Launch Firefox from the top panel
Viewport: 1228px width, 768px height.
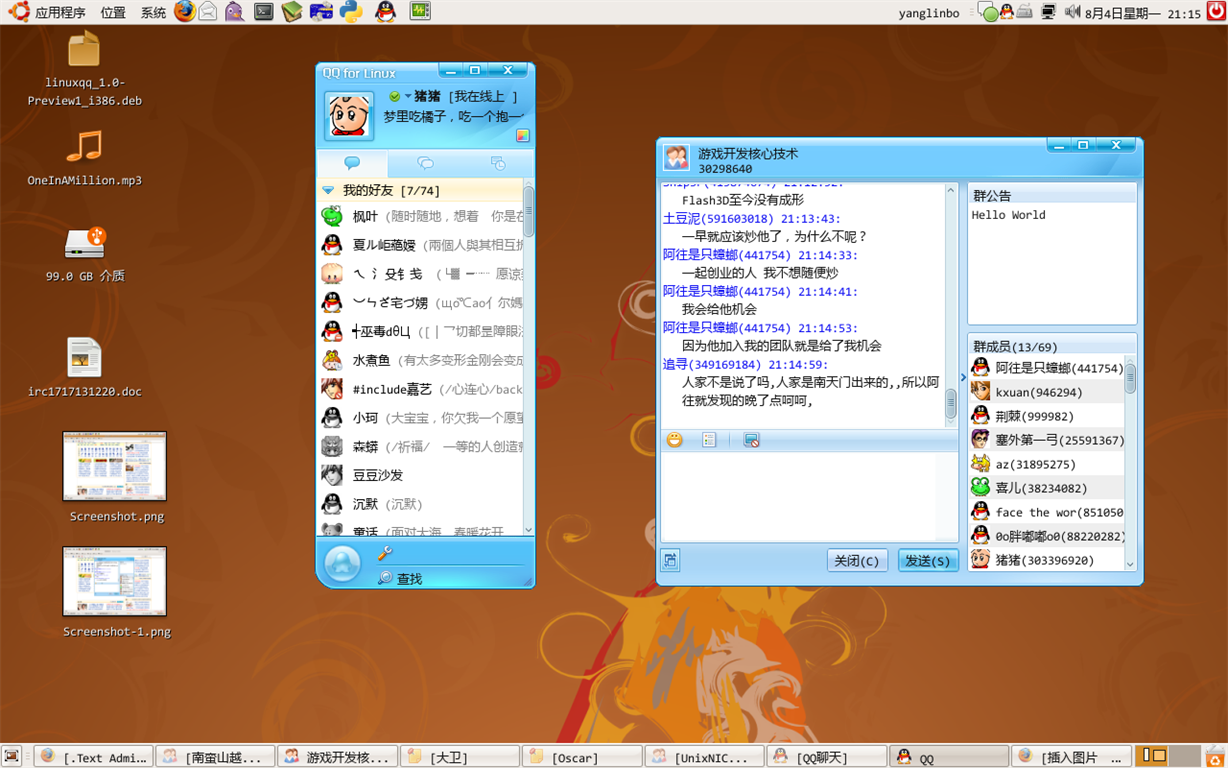(184, 12)
